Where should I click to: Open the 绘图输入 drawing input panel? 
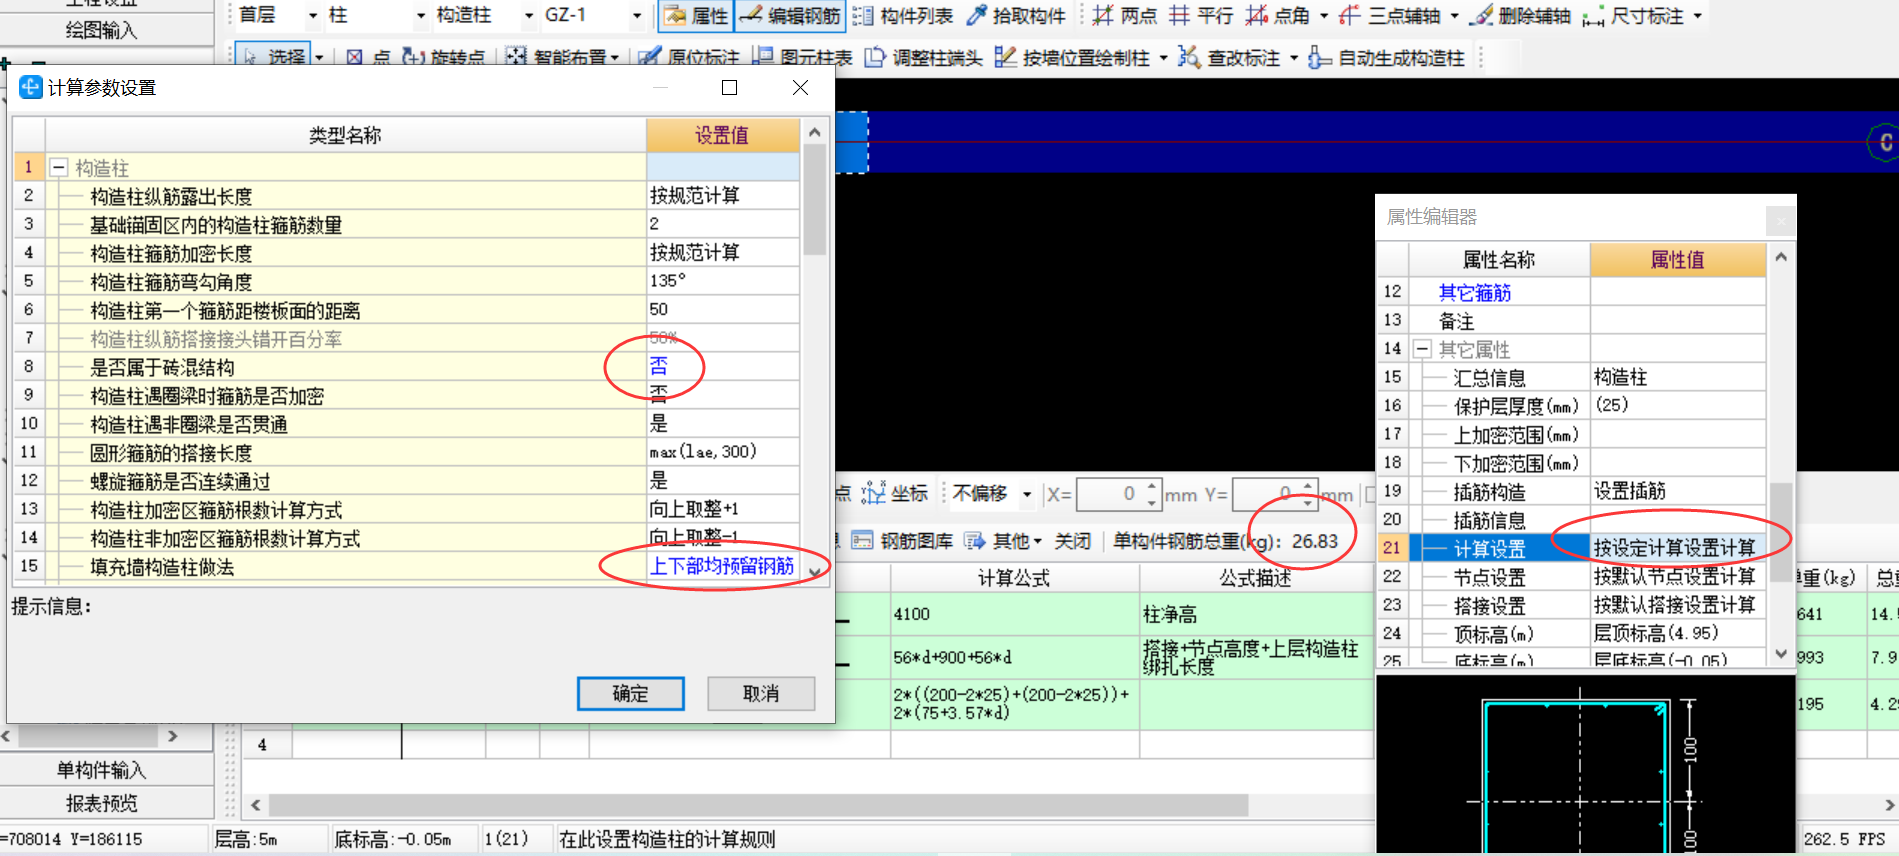point(101,30)
